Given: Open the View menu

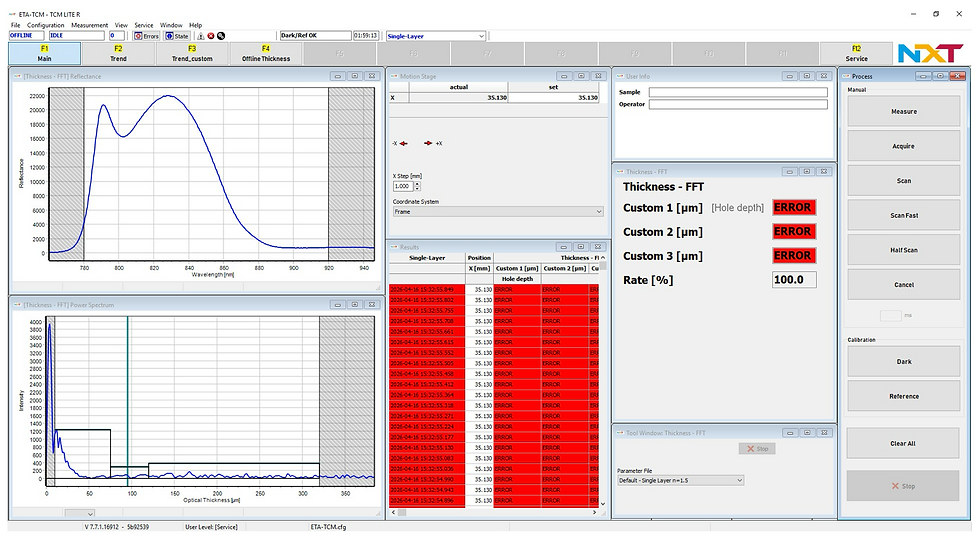Looking at the screenshot, I should pyautogui.click(x=121, y=25).
